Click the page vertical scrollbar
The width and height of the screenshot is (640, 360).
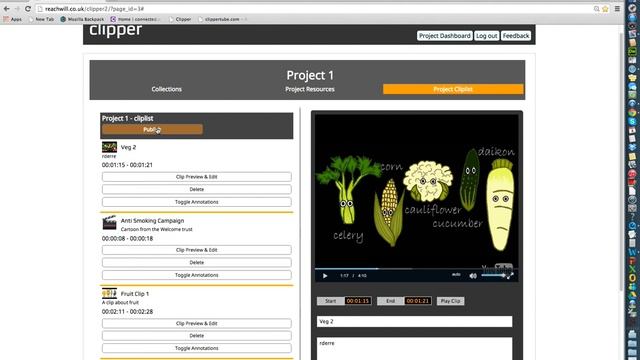tap(621, 163)
